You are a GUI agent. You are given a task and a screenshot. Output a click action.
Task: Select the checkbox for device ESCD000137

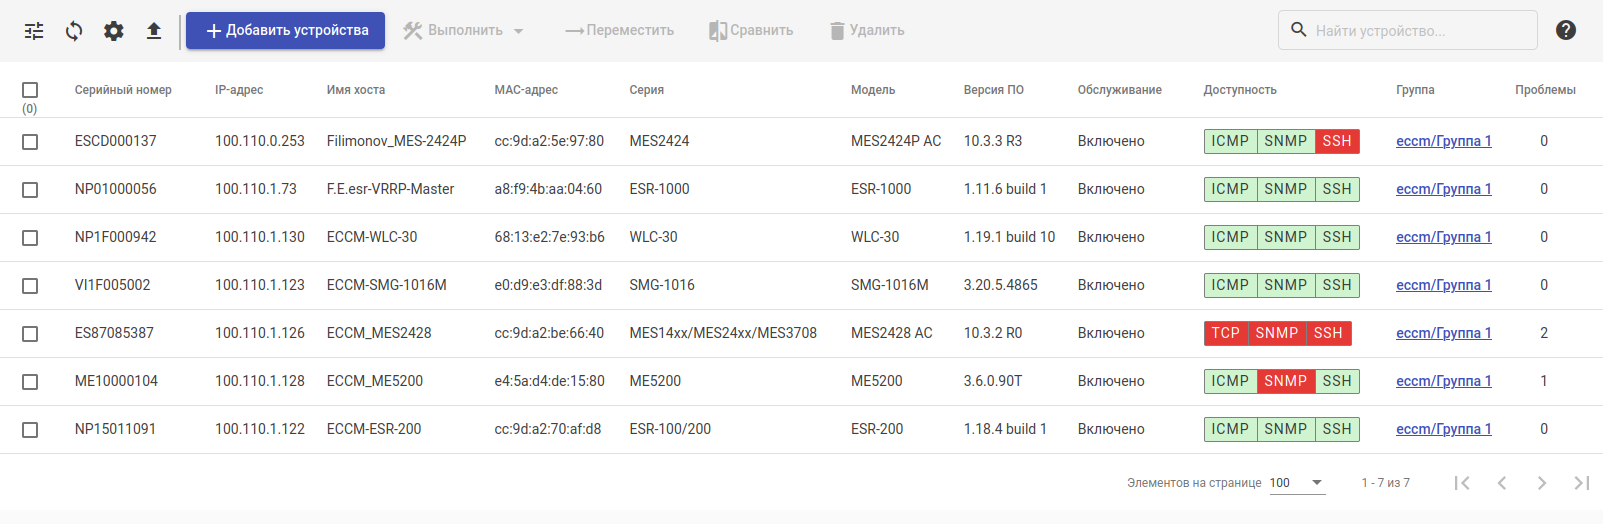[30, 142]
